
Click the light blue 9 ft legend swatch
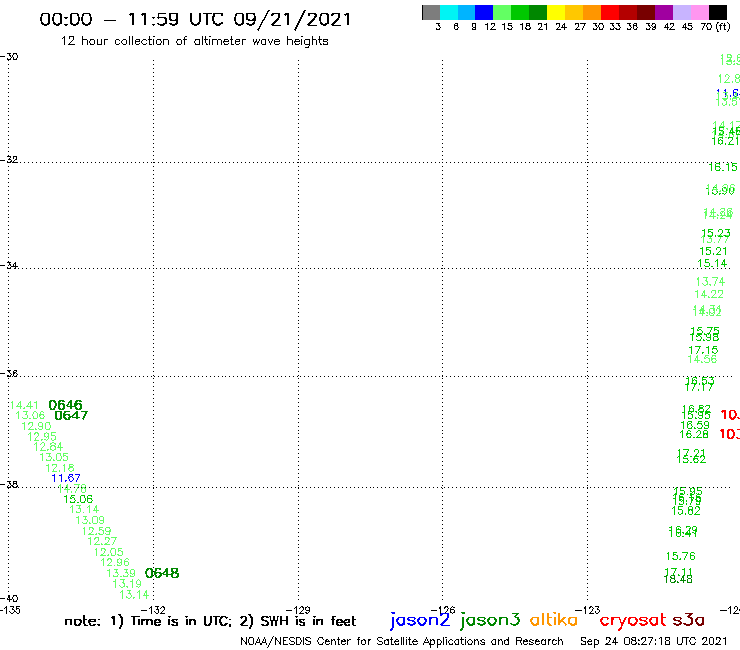coord(467,12)
